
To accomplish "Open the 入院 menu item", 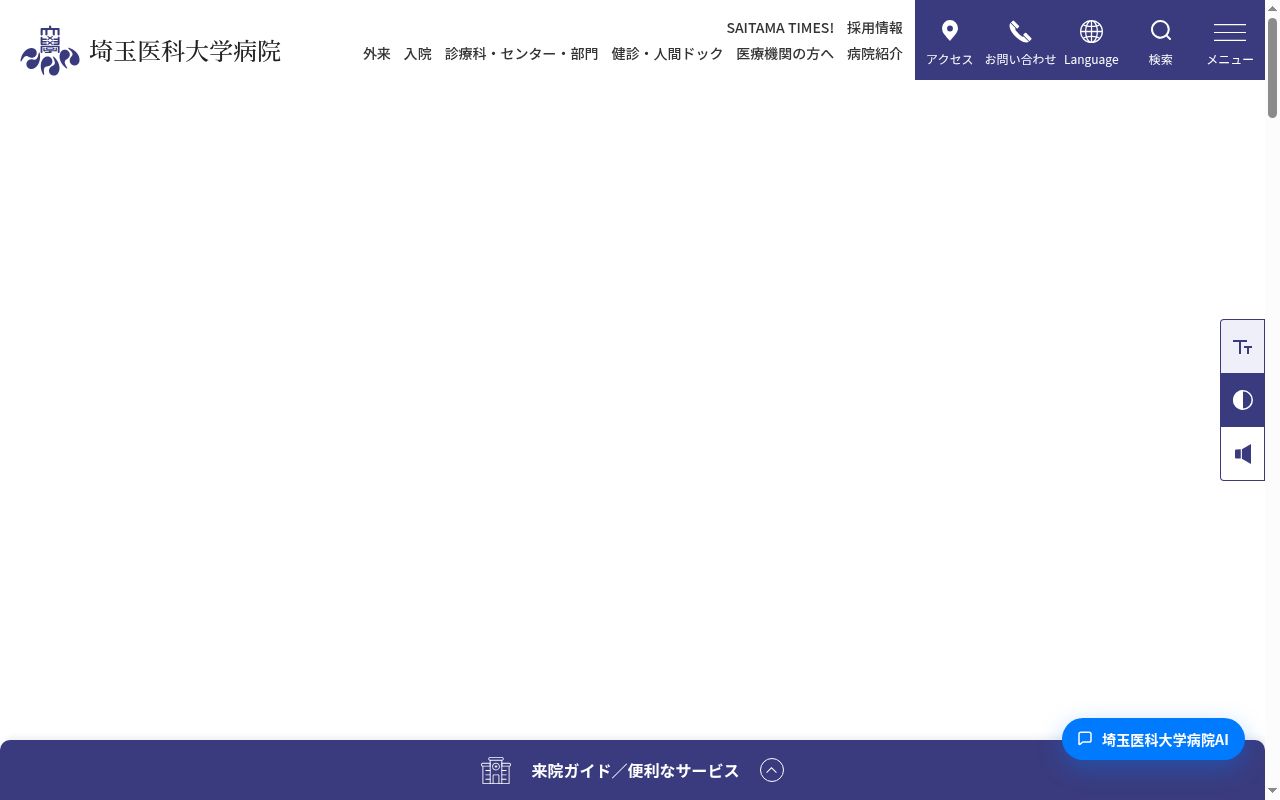I will point(418,54).
